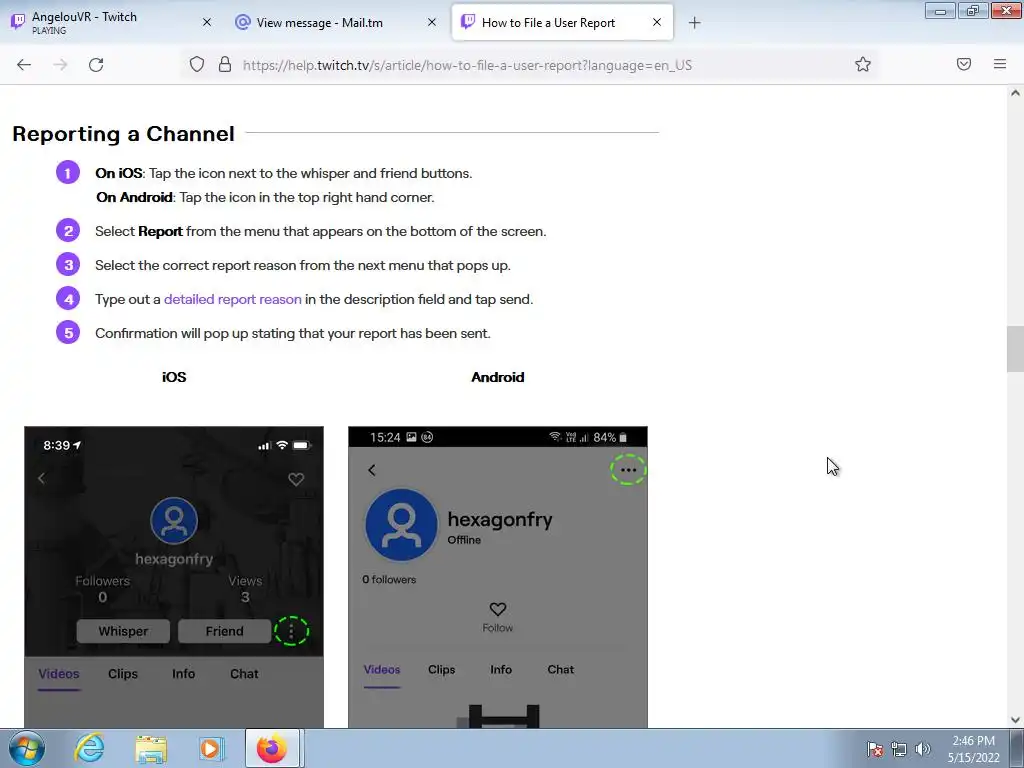Click the scrollbar up arrow
Viewport: 1024px width, 768px height.
[x=1015, y=93]
